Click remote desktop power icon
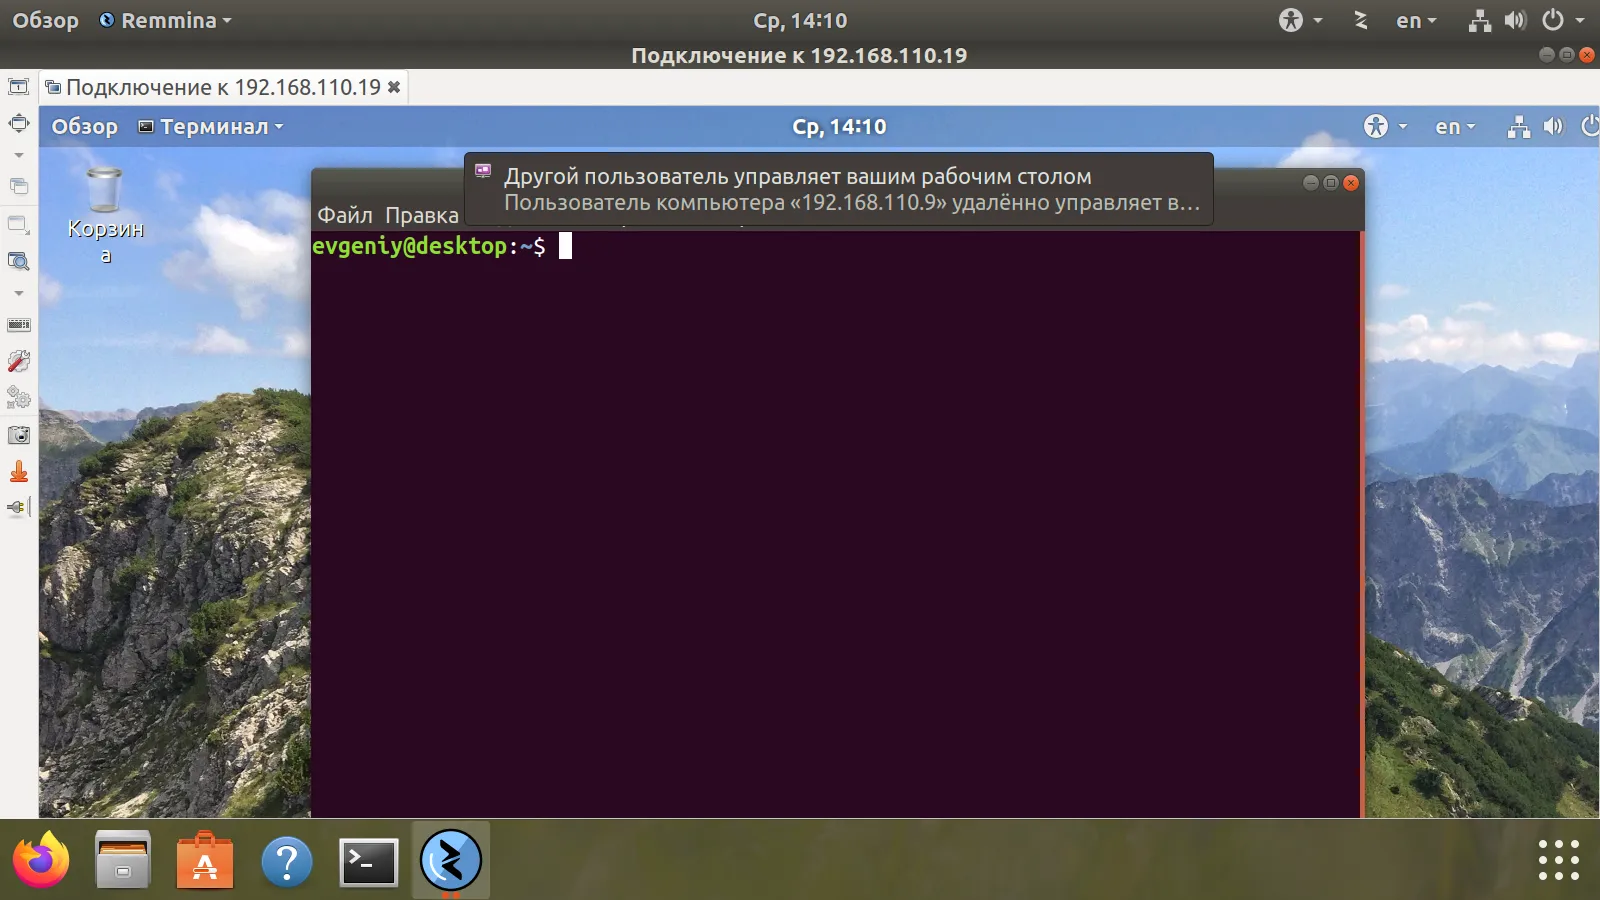The image size is (1600, 900). click(1590, 126)
